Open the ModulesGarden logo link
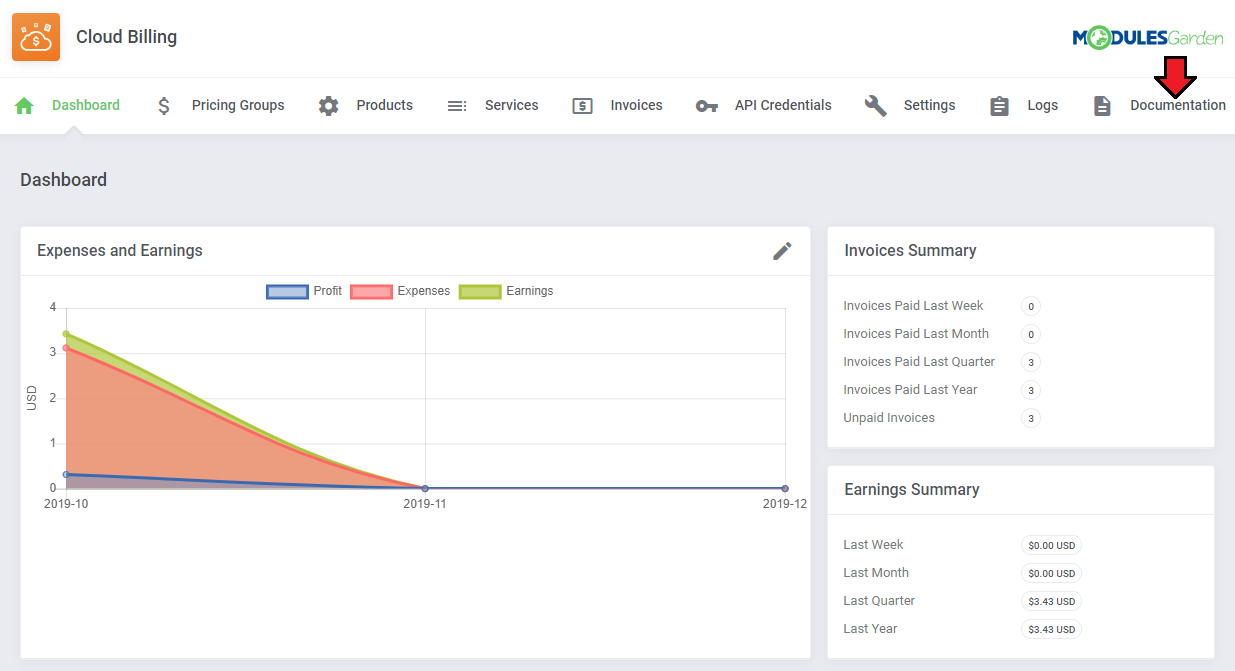 (x=1148, y=38)
